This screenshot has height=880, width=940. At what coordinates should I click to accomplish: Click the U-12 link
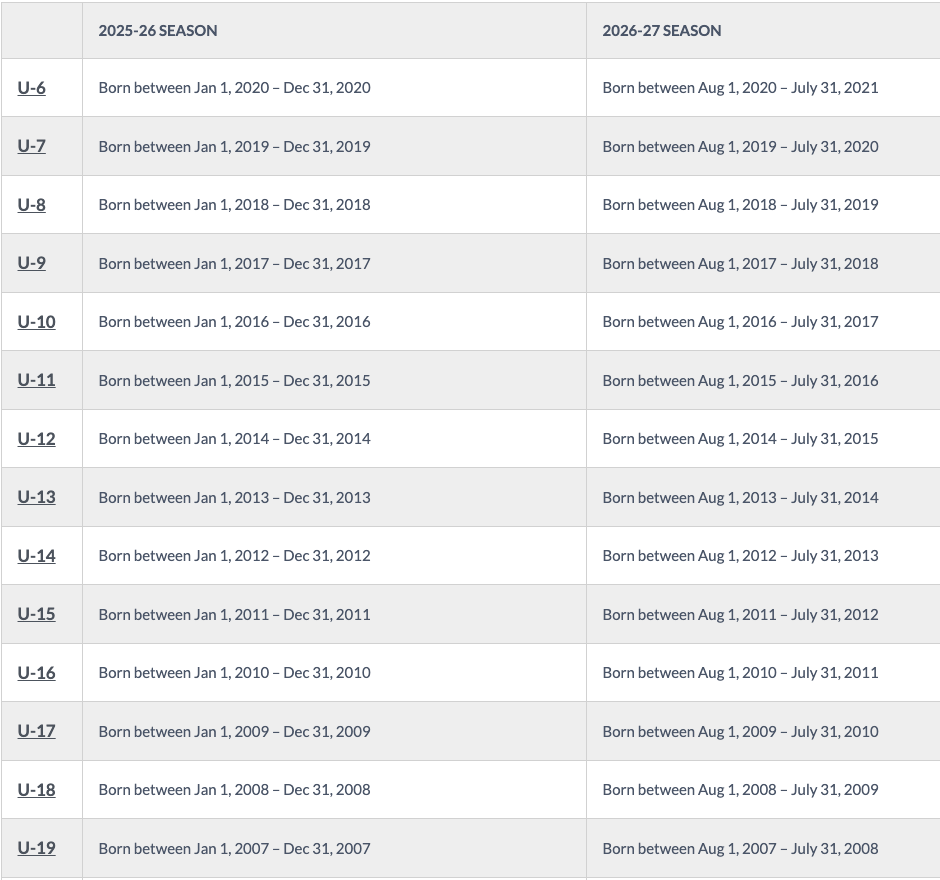(36, 439)
